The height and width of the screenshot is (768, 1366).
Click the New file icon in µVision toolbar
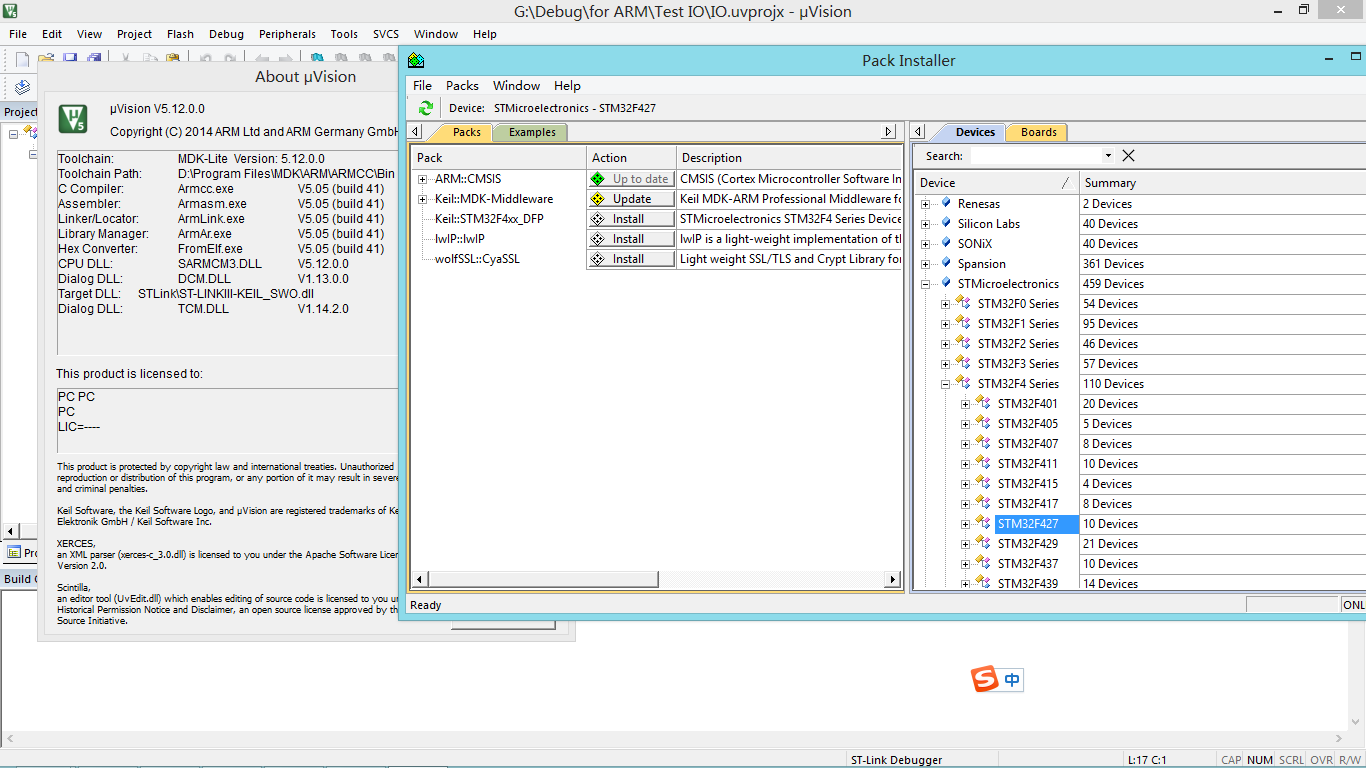click(22, 60)
